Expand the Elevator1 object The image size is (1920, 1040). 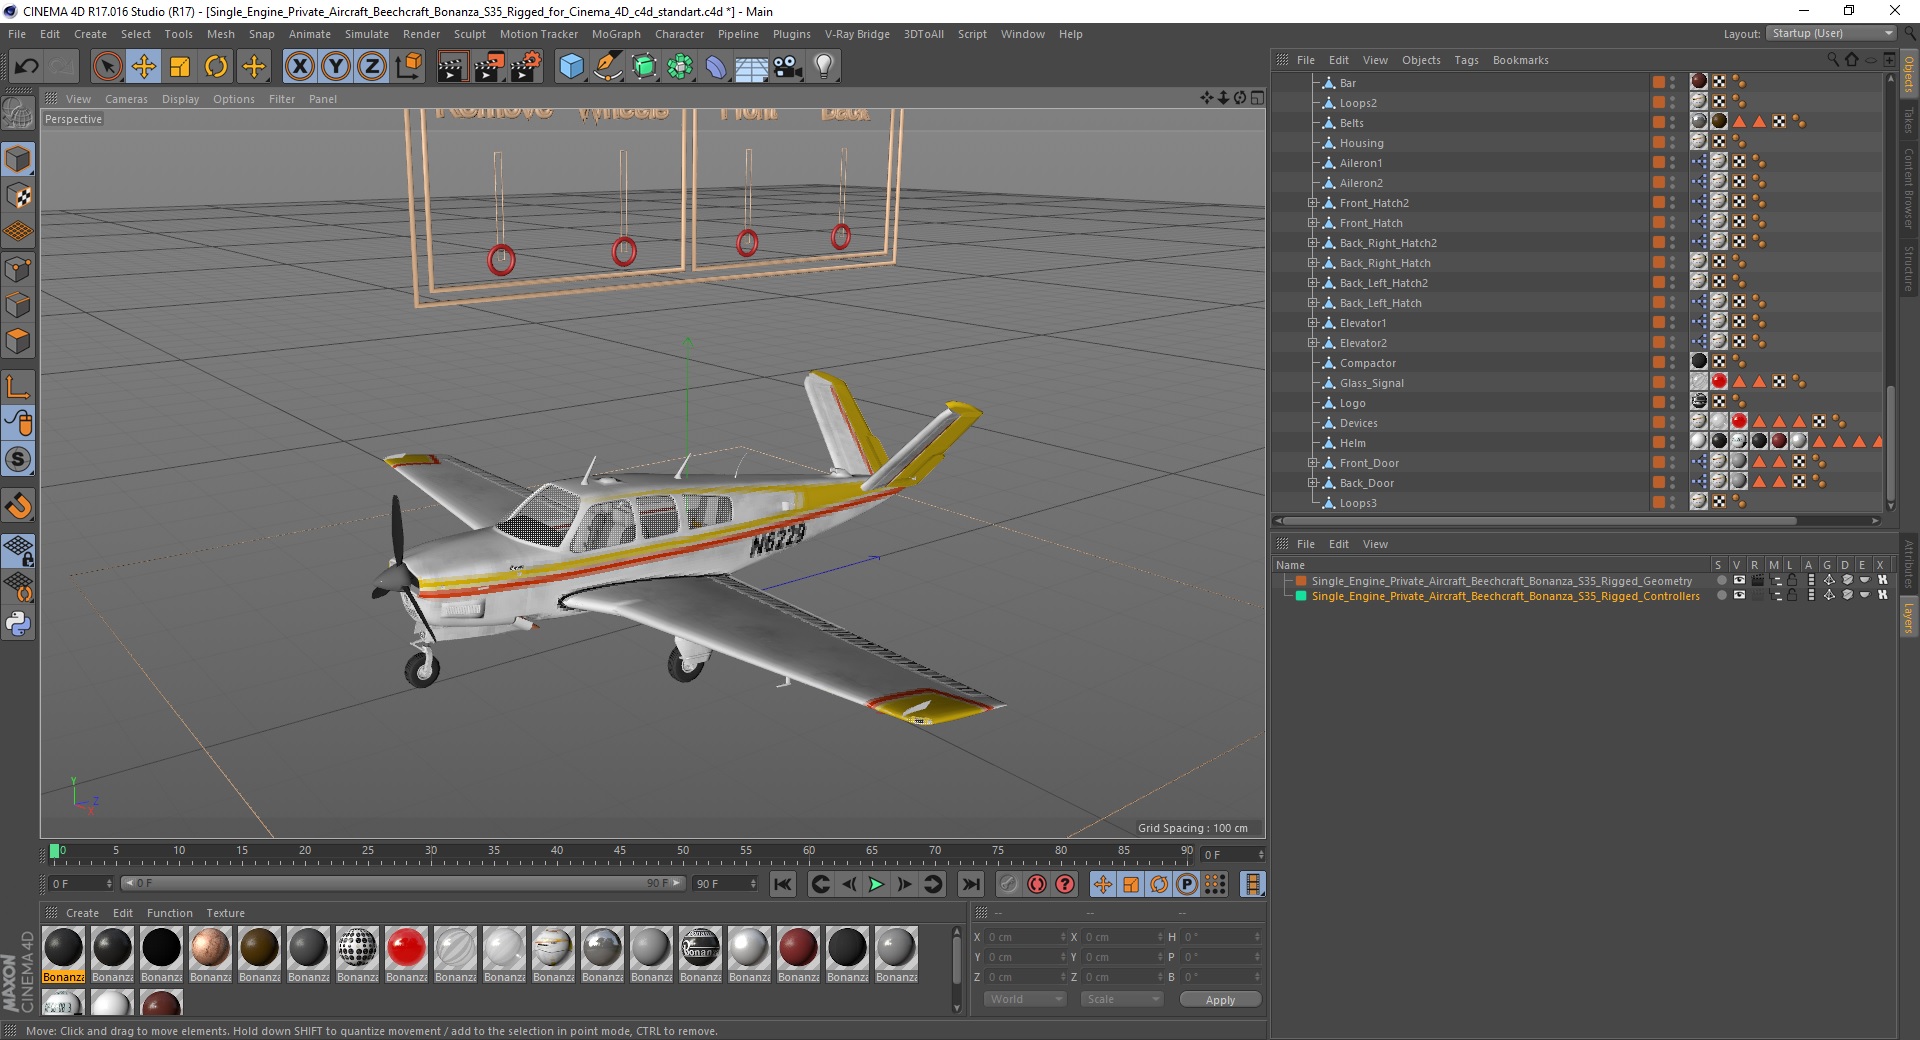tap(1312, 323)
